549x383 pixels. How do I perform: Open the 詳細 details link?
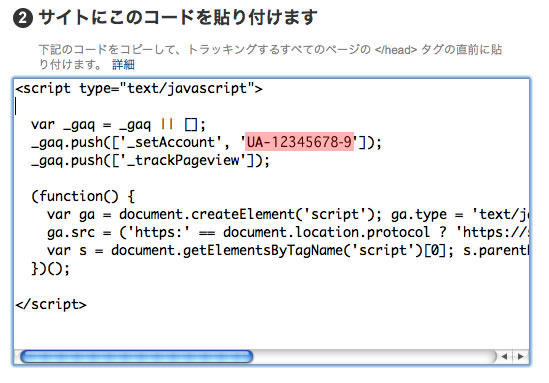[x=123, y=64]
